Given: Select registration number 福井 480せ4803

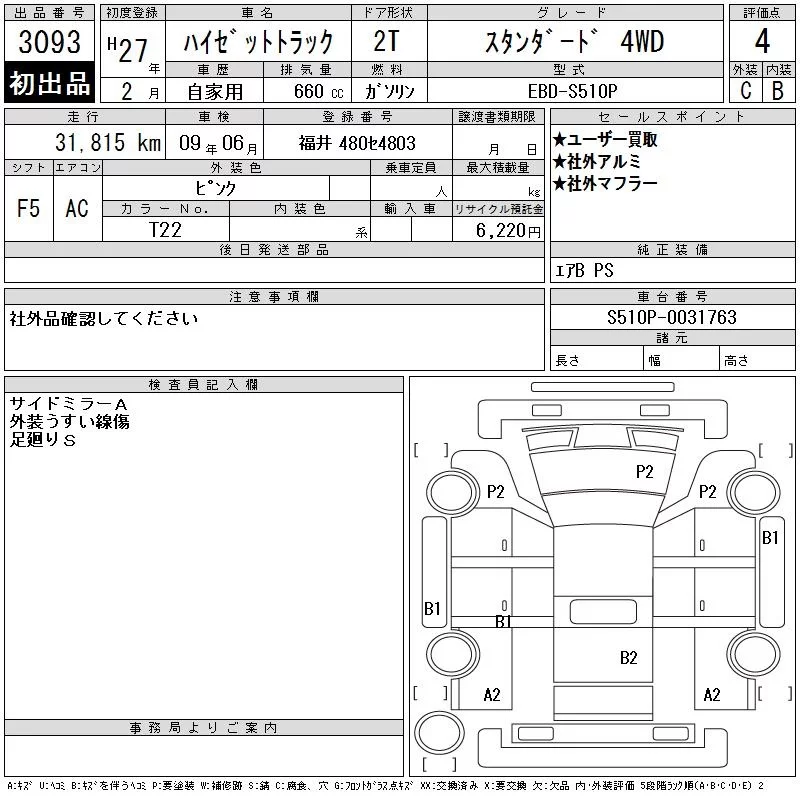Looking at the screenshot, I should pos(357,143).
